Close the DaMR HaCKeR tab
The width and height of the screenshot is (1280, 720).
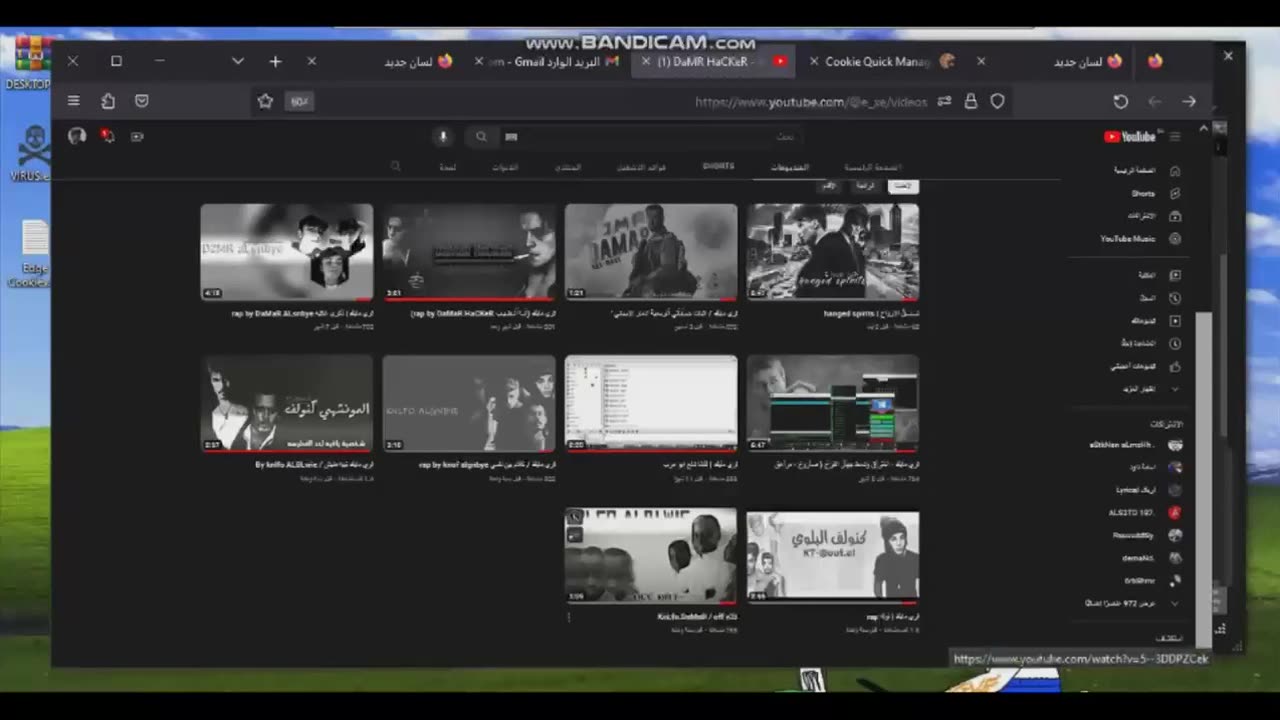(645, 61)
